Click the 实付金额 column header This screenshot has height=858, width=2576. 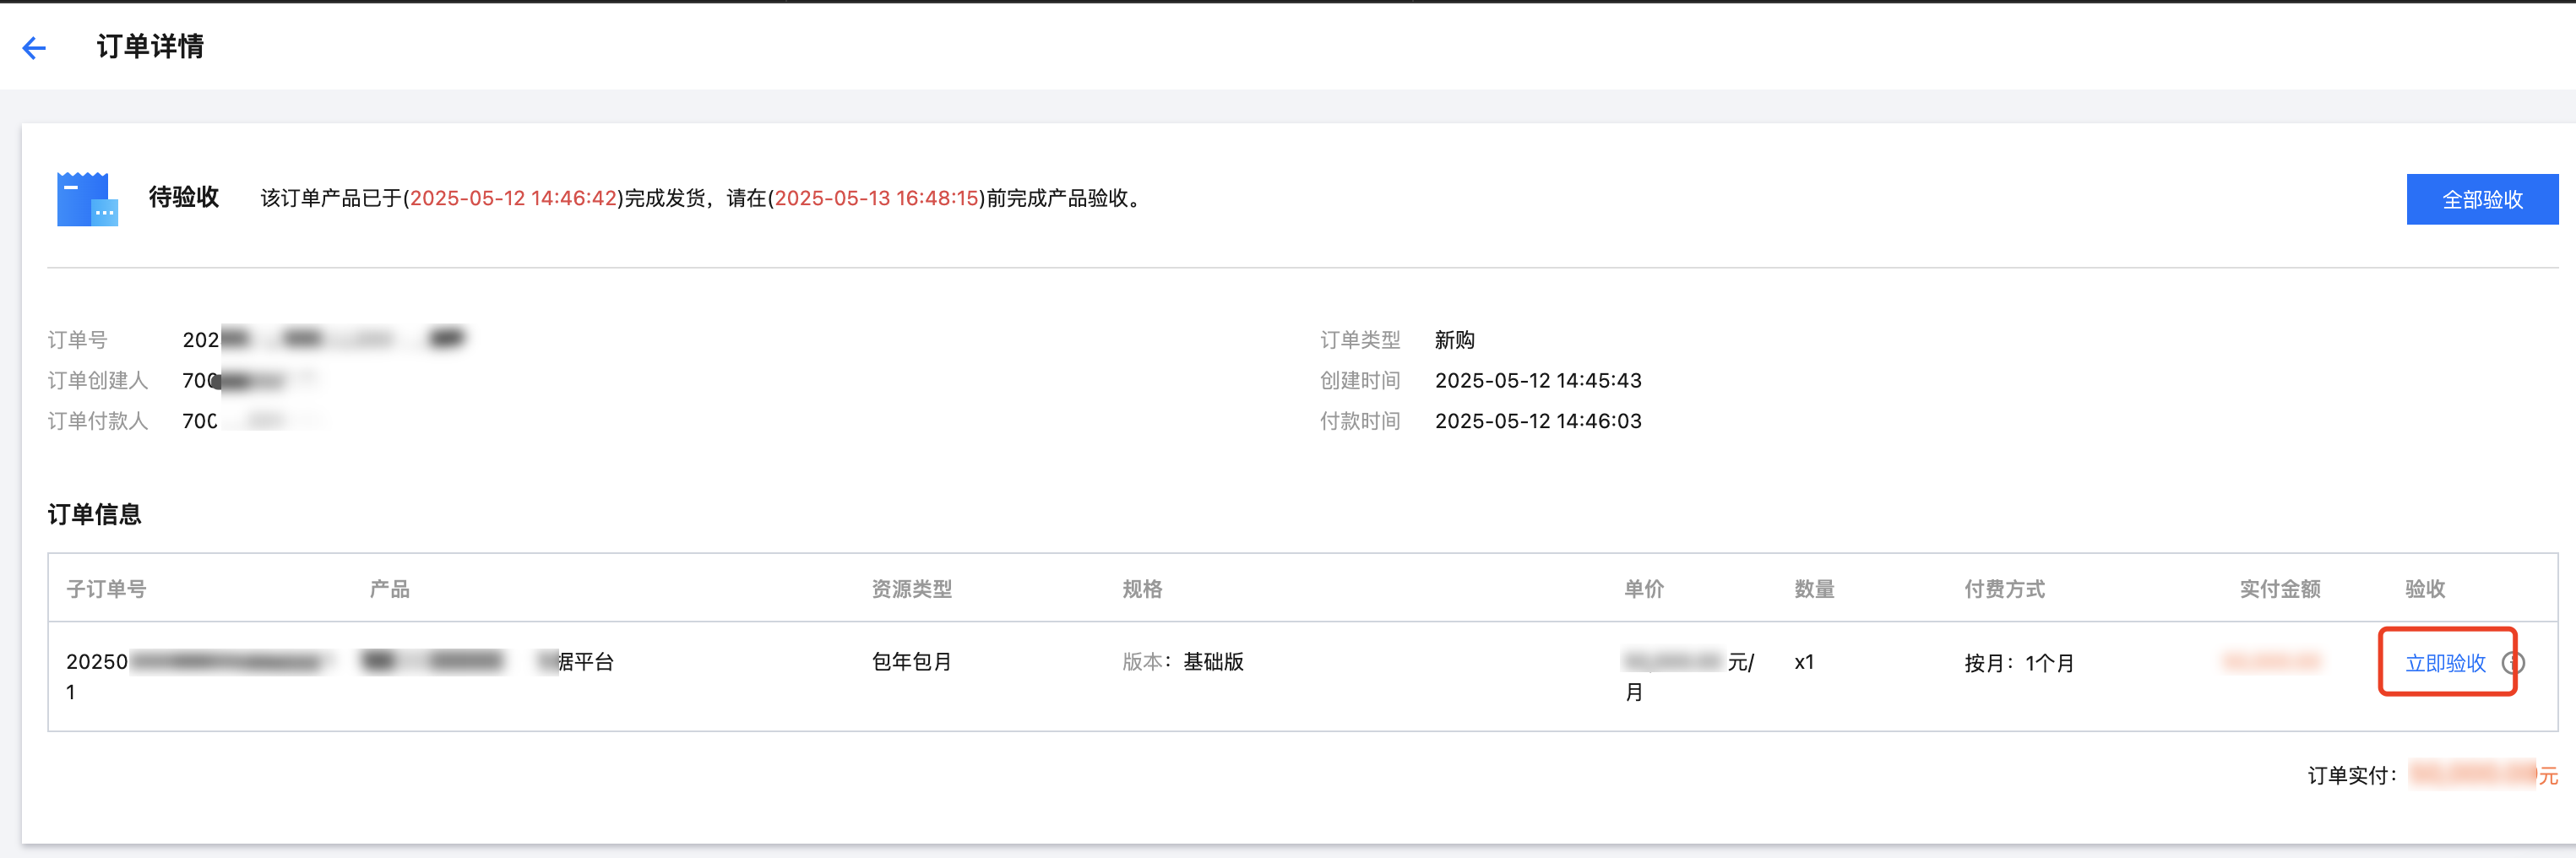(x=2280, y=589)
